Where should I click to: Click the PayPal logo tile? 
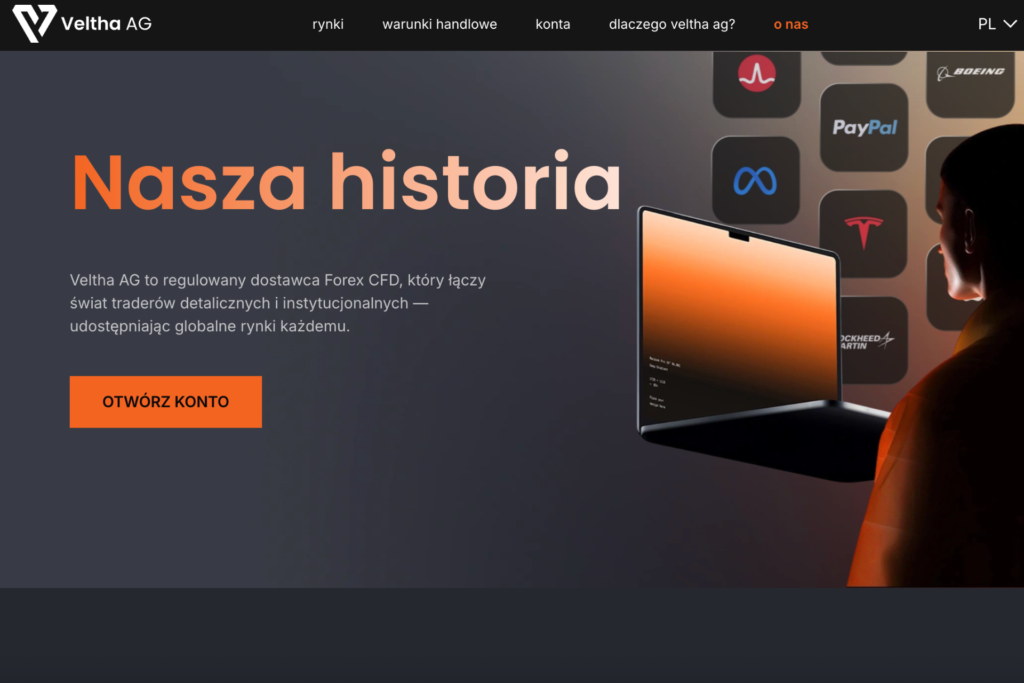pyautogui.click(x=863, y=127)
